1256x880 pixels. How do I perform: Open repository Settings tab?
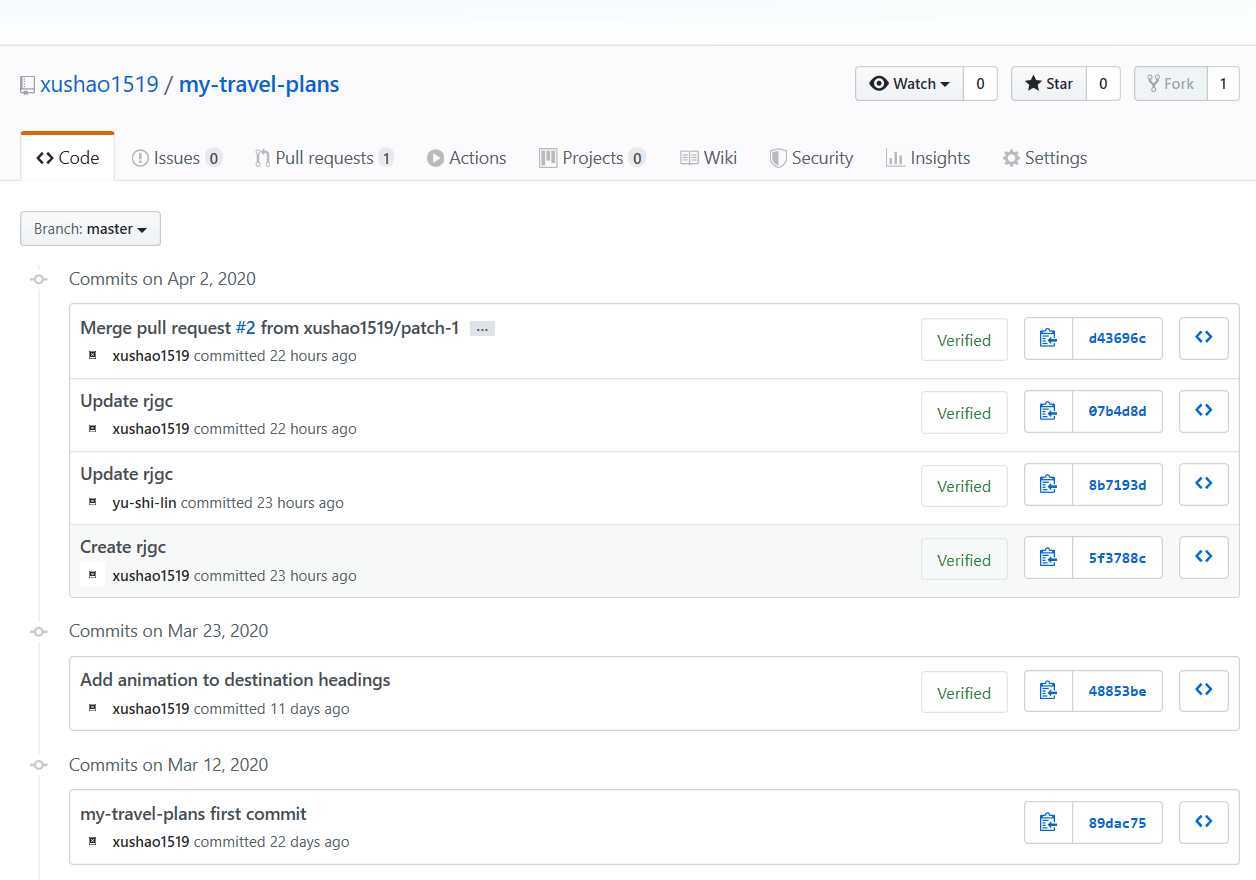pyautogui.click(x=1045, y=157)
